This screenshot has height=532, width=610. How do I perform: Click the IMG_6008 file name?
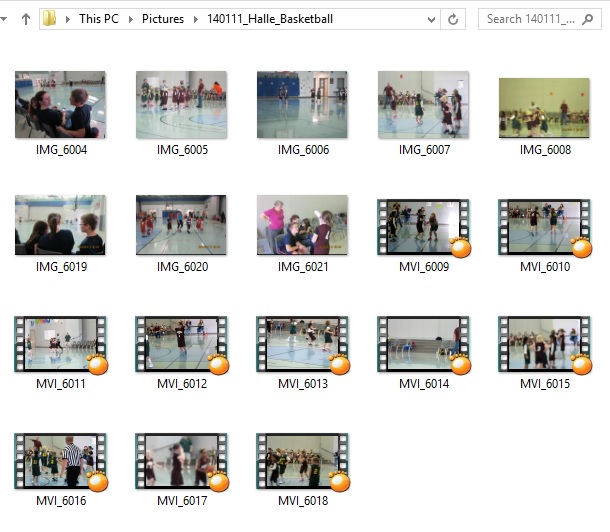tap(545, 150)
